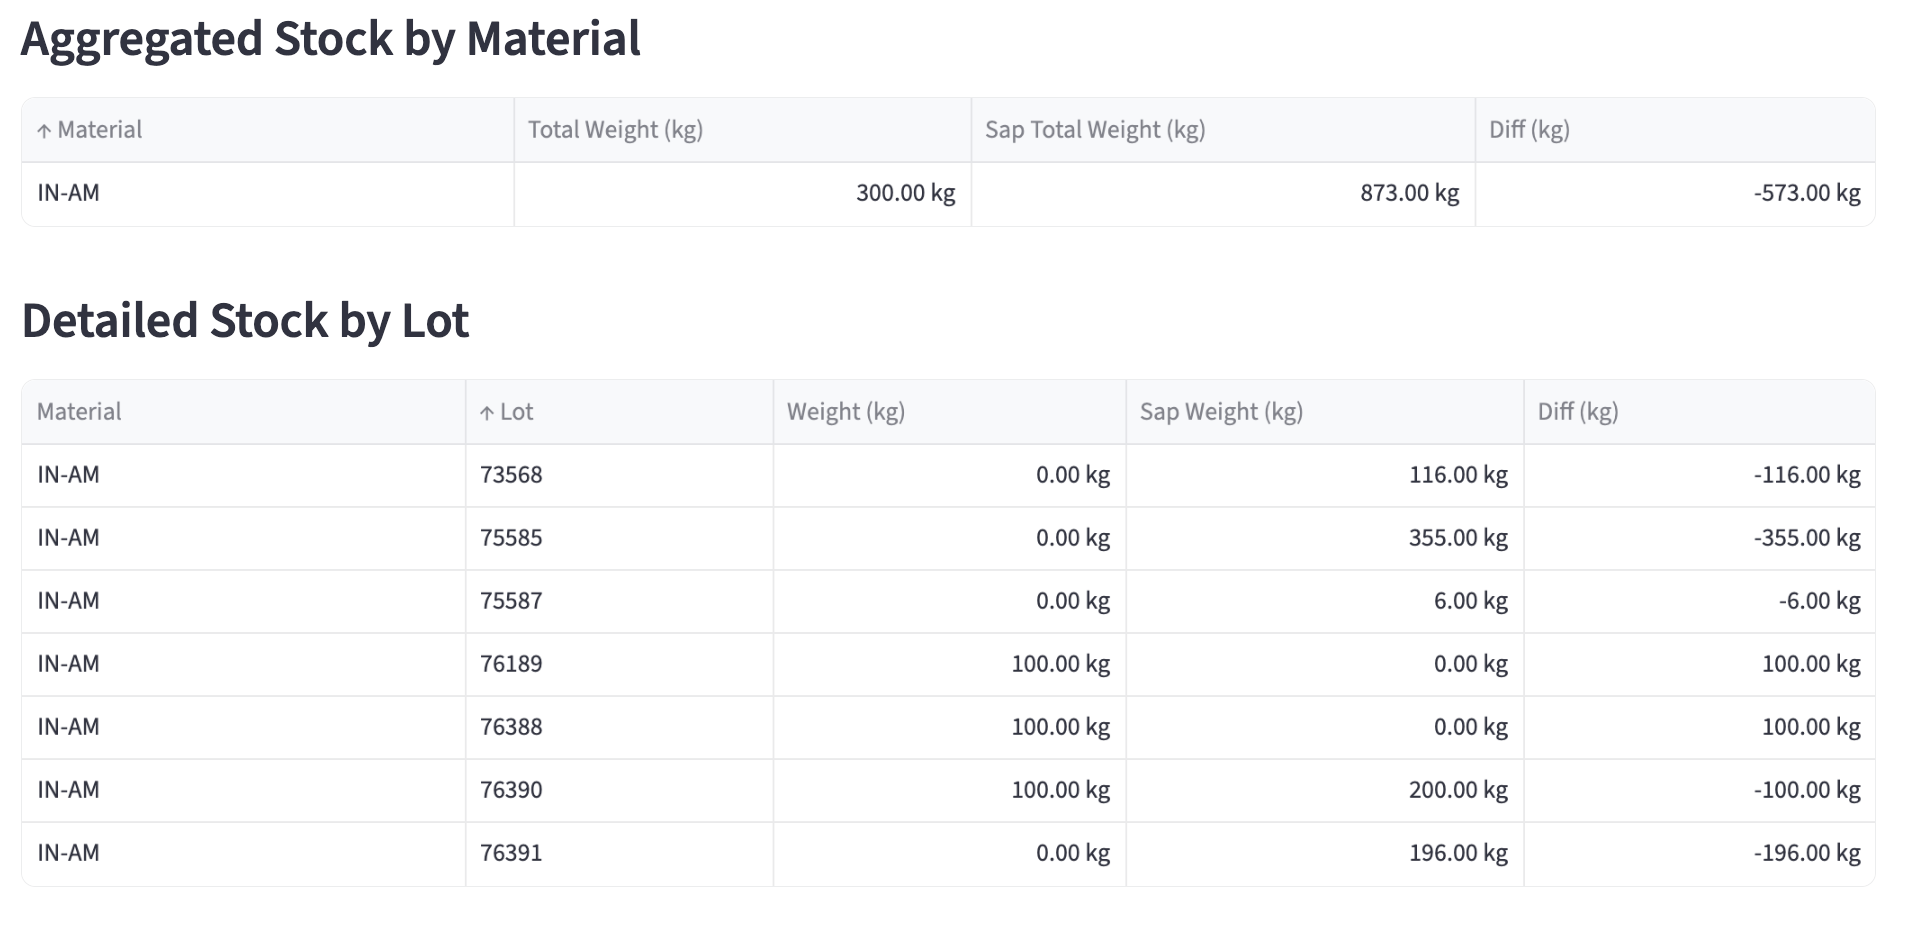Viewport: 1932px width, 946px height.
Task: Sort by the Total Weight (kg) column header
Action: (x=614, y=130)
